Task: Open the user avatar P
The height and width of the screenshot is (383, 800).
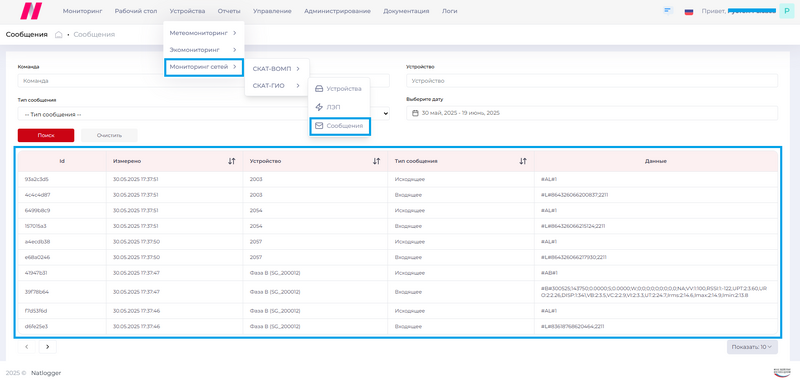Action: [x=786, y=11]
